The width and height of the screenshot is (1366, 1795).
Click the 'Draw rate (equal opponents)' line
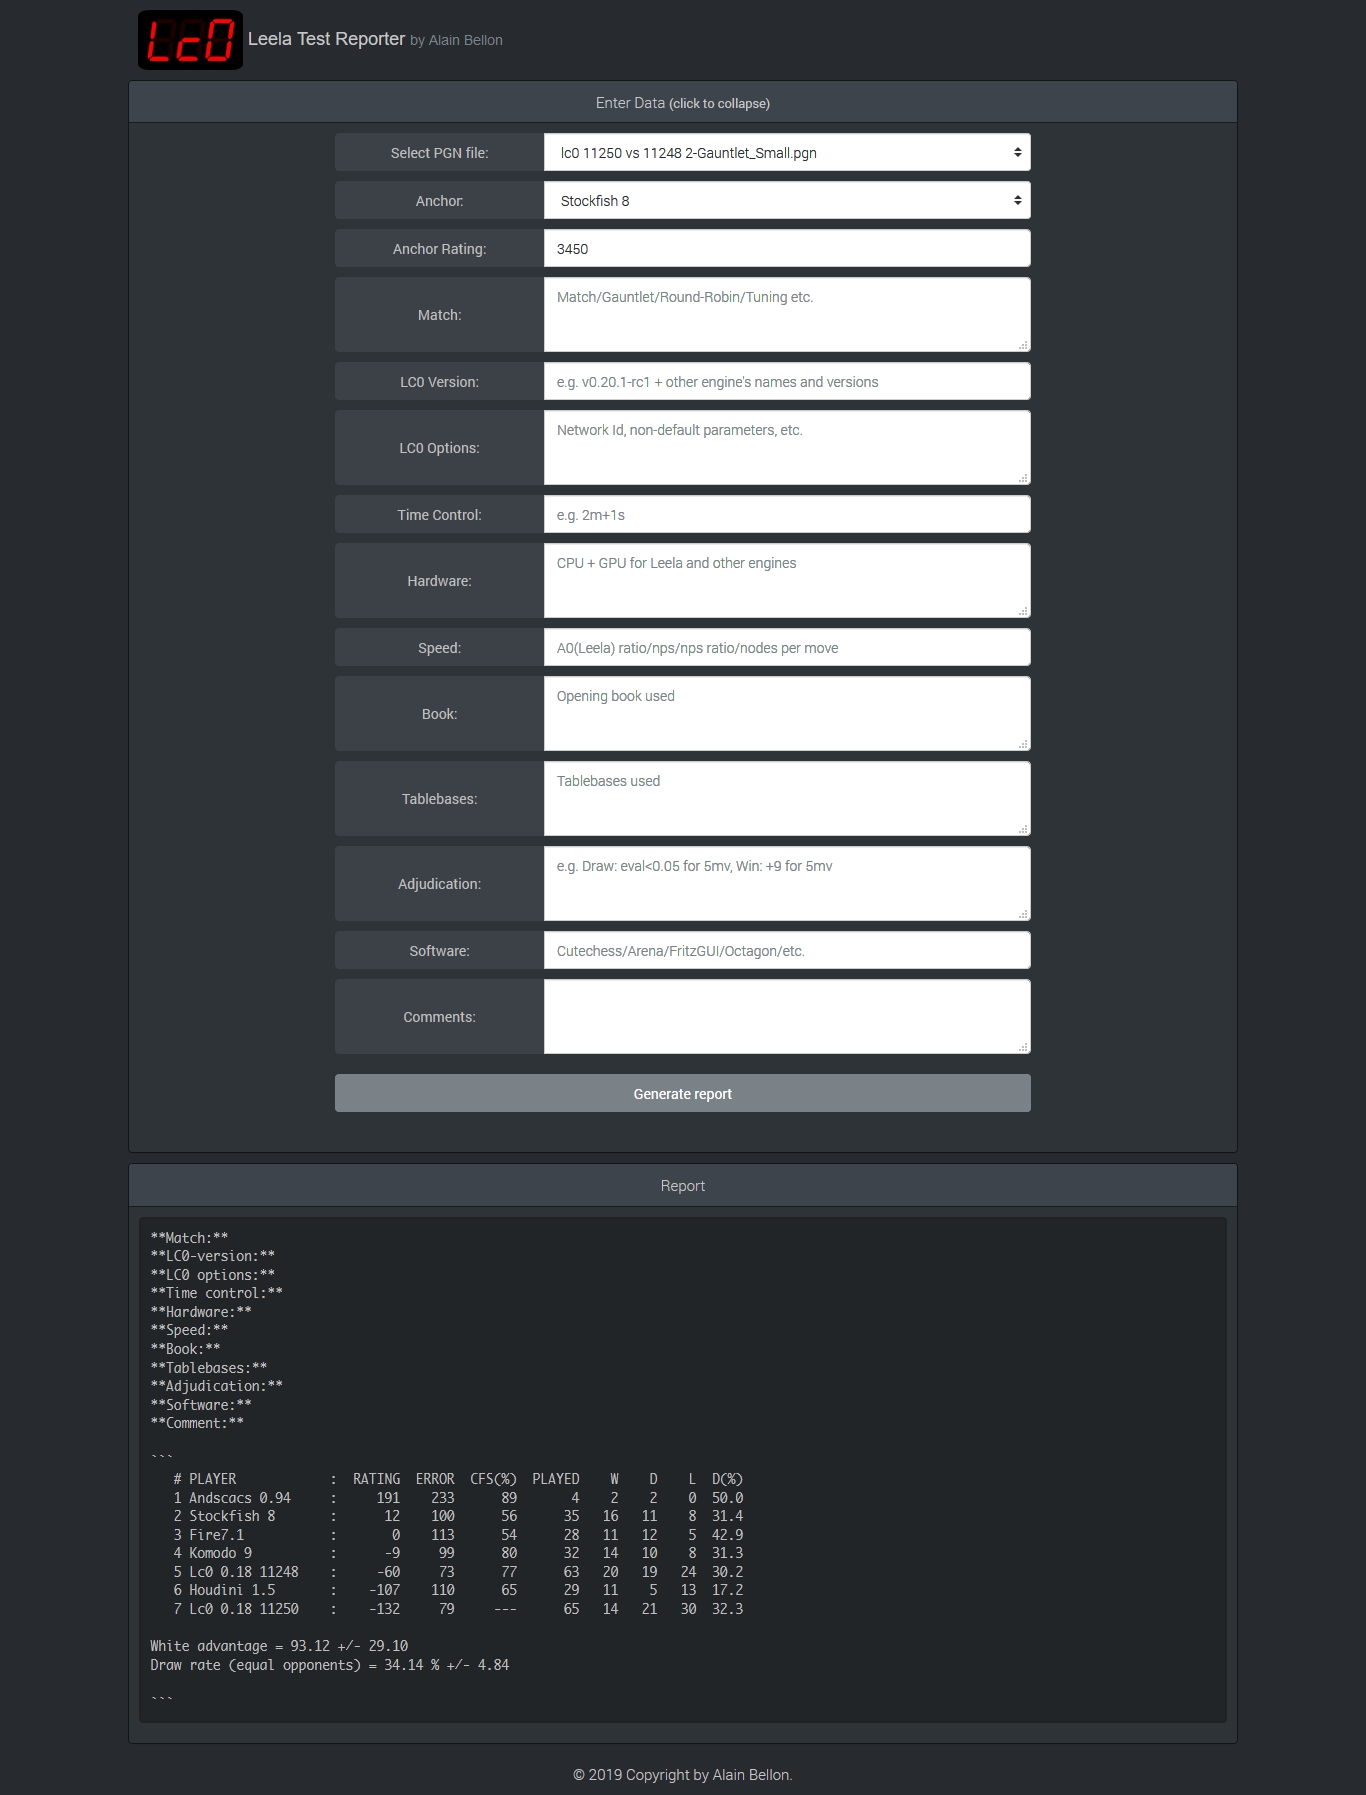pos(330,1665)
